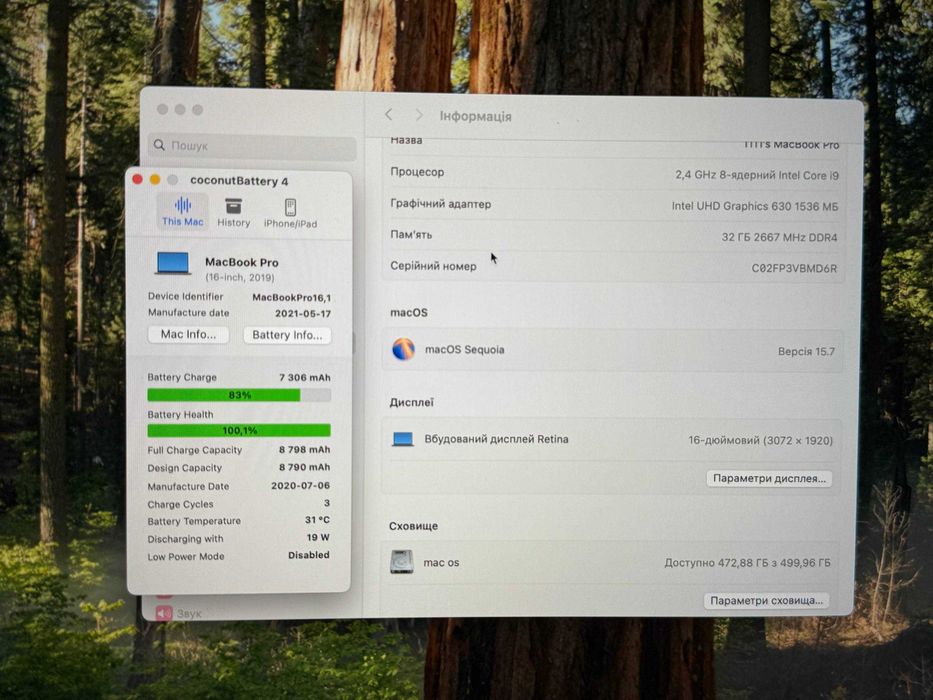
Task: Click the Low Power Mode Disabled value
Action: click(309, 555)
